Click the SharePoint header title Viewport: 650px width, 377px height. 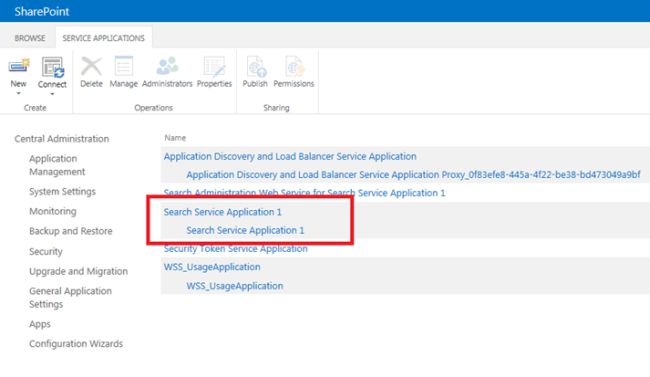coord(42,11)
